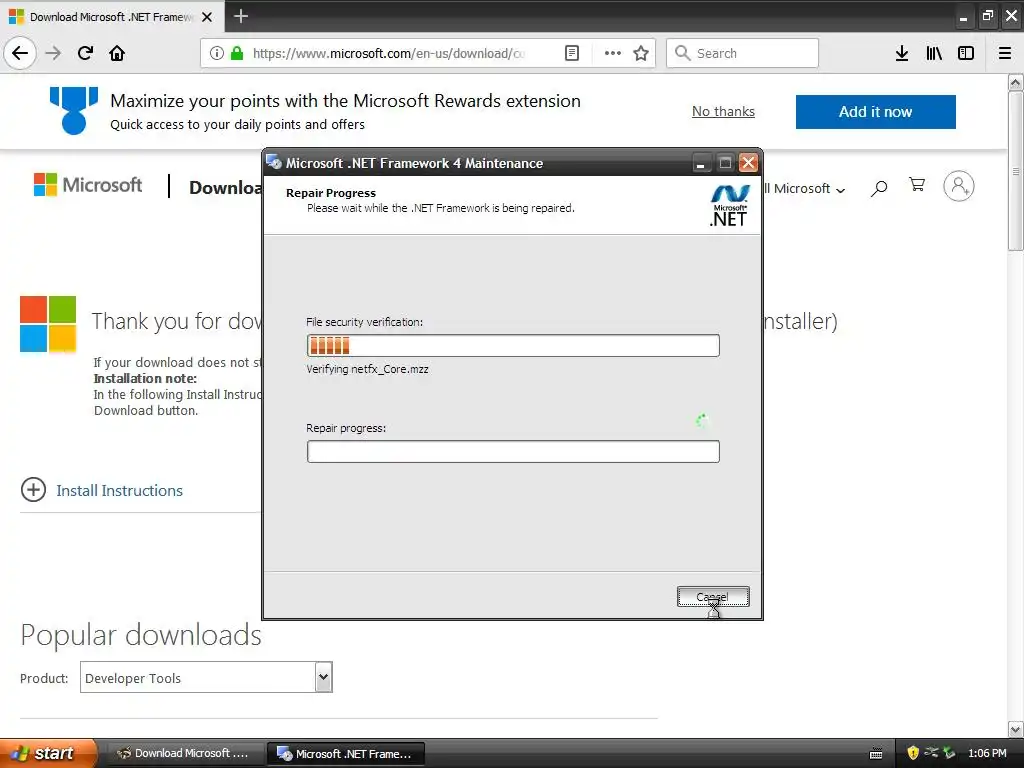Click the Firefox forward arrow
The image size is (1024, 768).
tap(53, 53)
